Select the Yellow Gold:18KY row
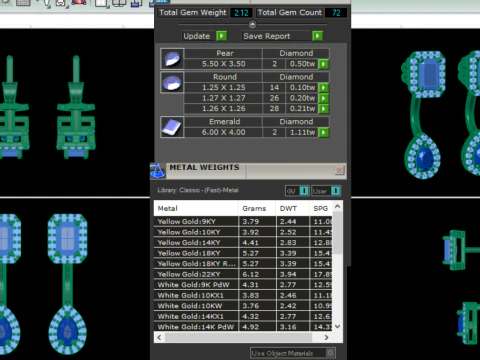The image size is (480, 360). point(243,253)
